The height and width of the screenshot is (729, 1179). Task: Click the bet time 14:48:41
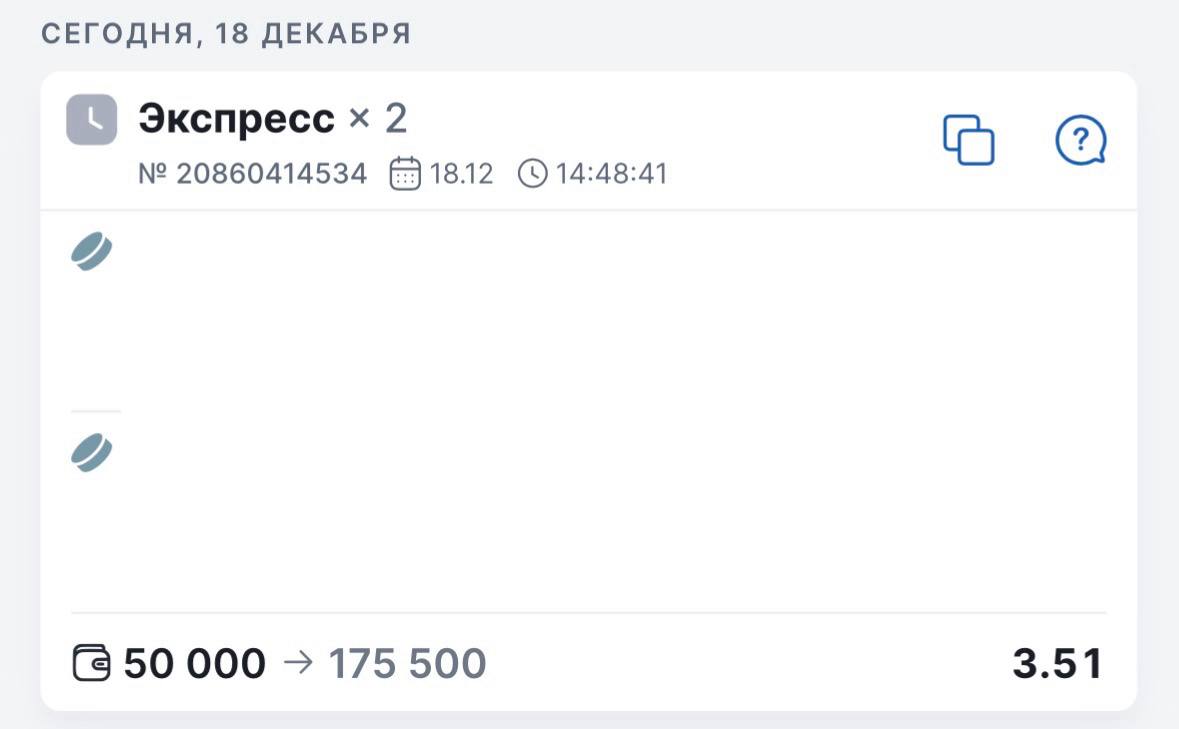click(x=611, y=174)
